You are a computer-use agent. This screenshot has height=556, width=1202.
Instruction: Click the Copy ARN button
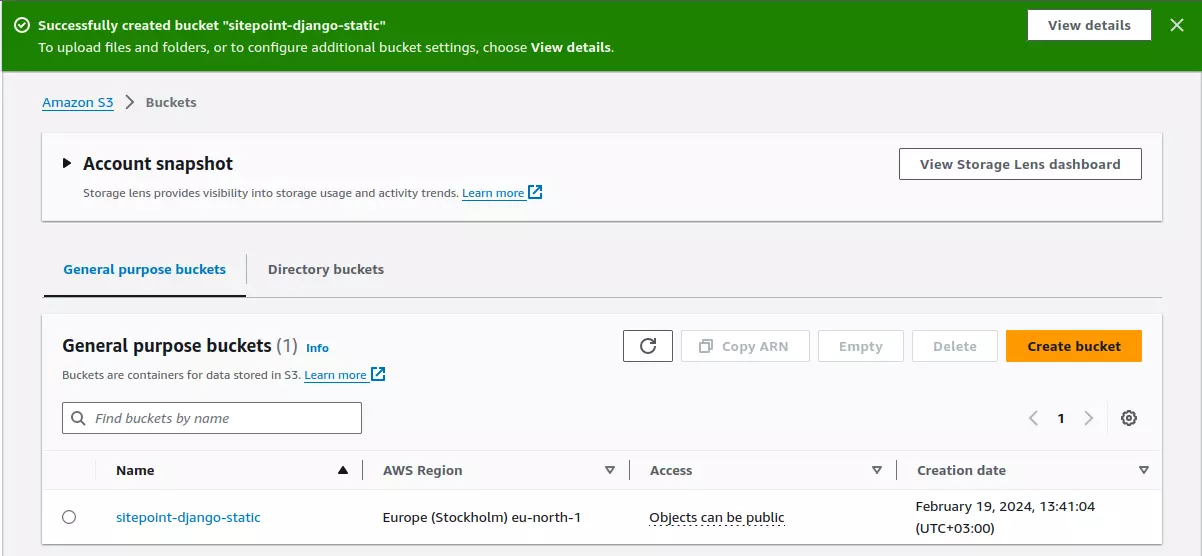[745, 346]
